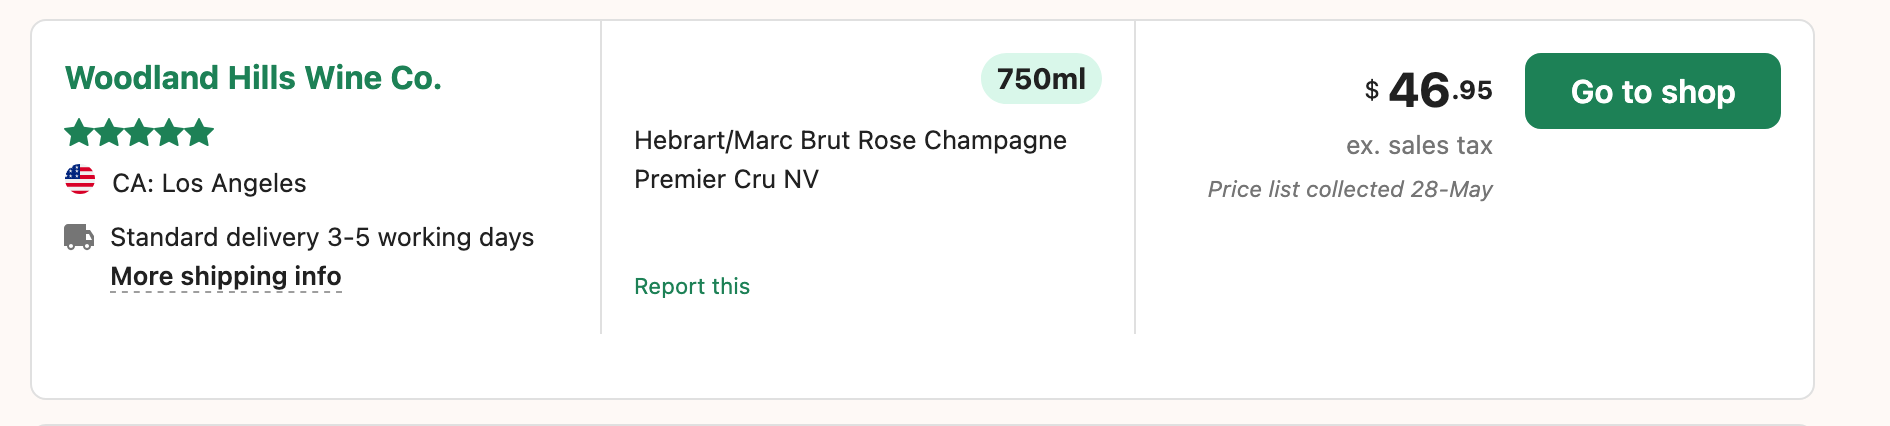
Task: Click the 750ml bottle size badge
Action: point(1041,79)
